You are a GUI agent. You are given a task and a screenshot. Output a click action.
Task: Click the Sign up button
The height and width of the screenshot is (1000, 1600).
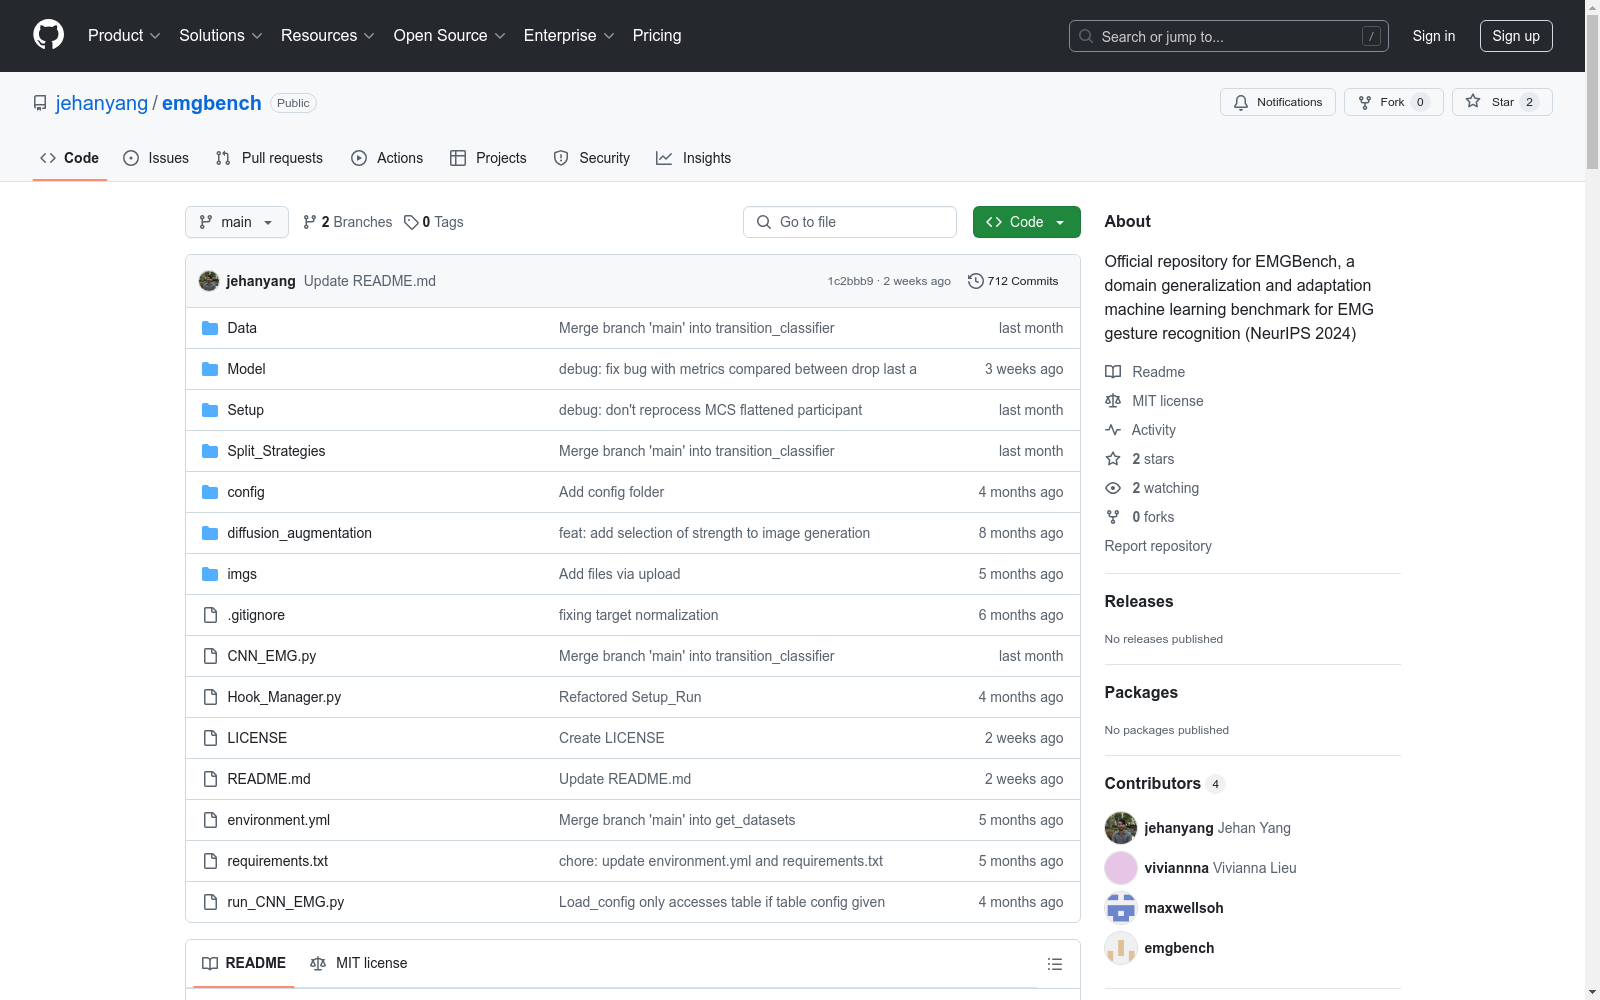[x=1516, y=36]
